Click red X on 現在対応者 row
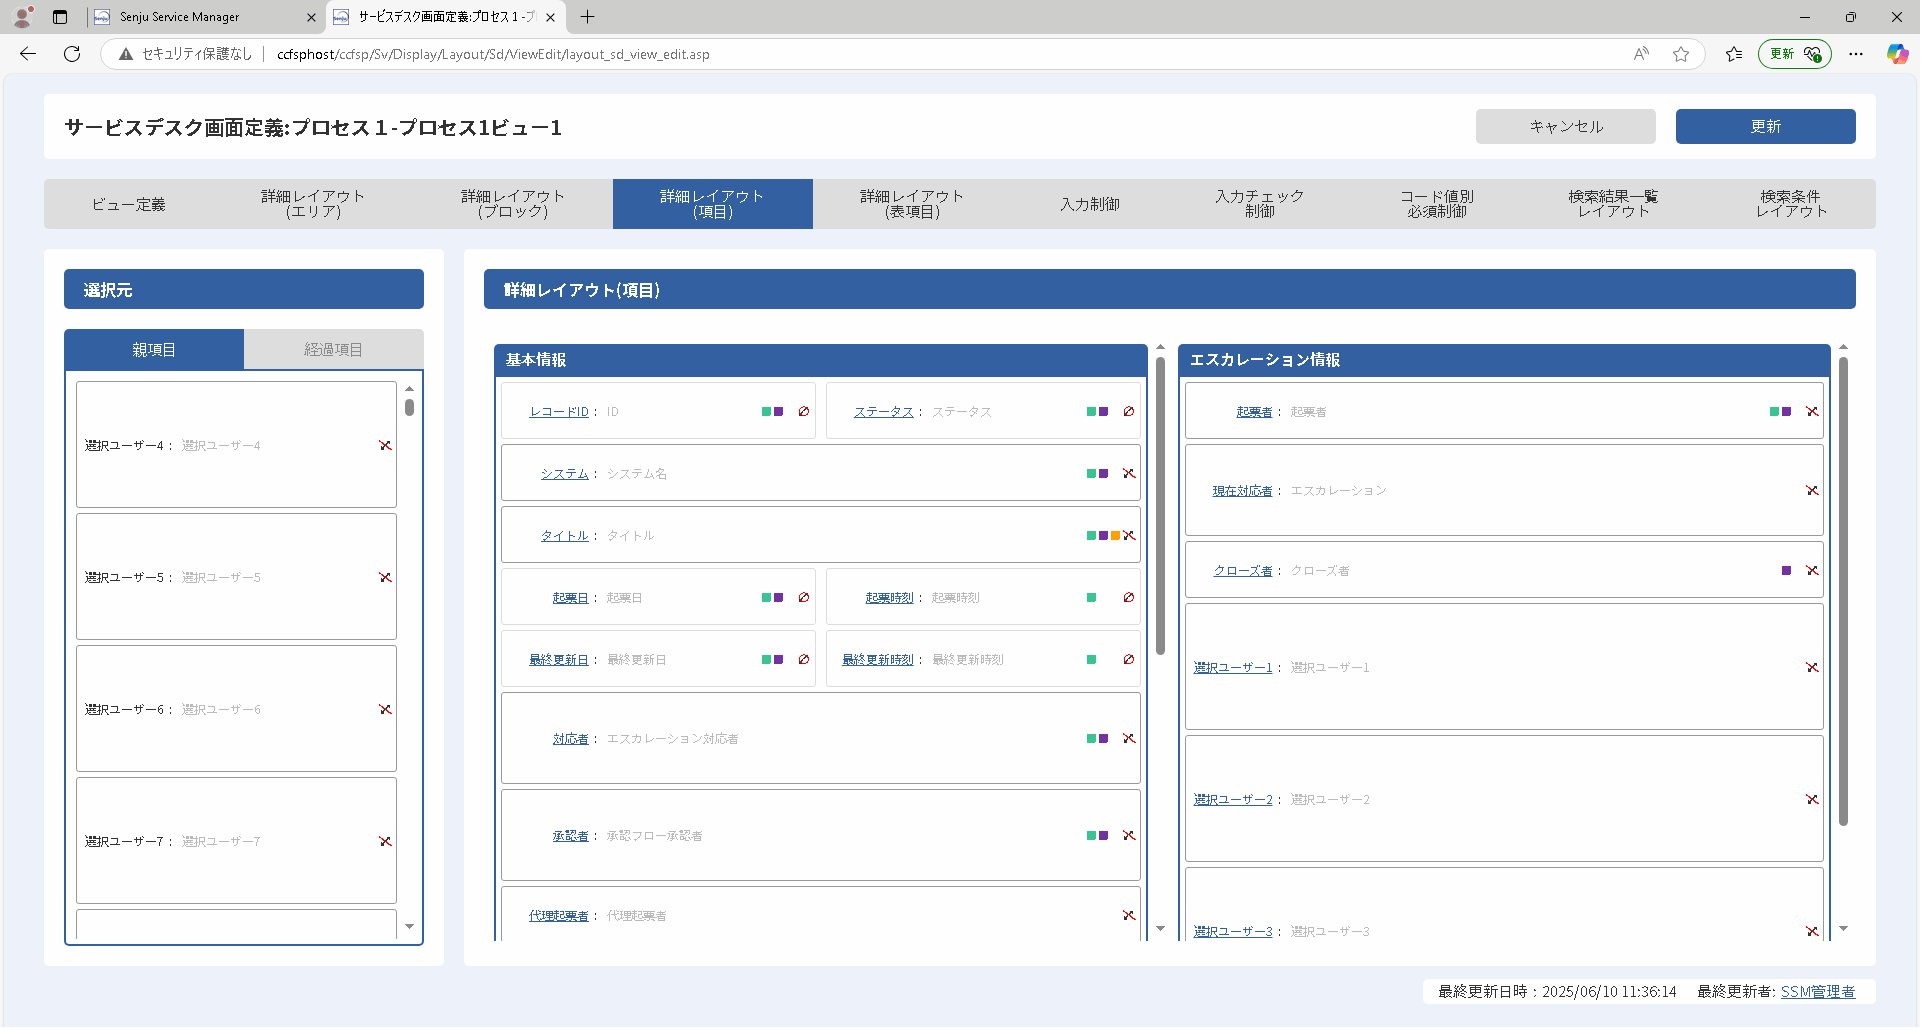 pos(1812,491)
